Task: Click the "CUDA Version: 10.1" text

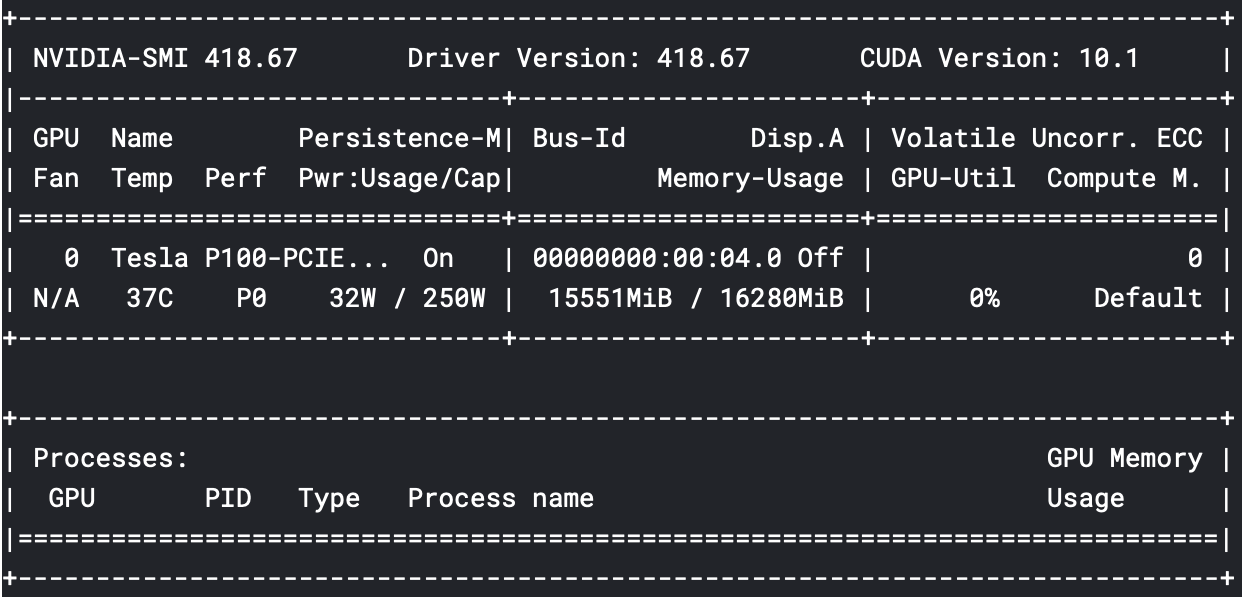Action: (x=999, y=58)
